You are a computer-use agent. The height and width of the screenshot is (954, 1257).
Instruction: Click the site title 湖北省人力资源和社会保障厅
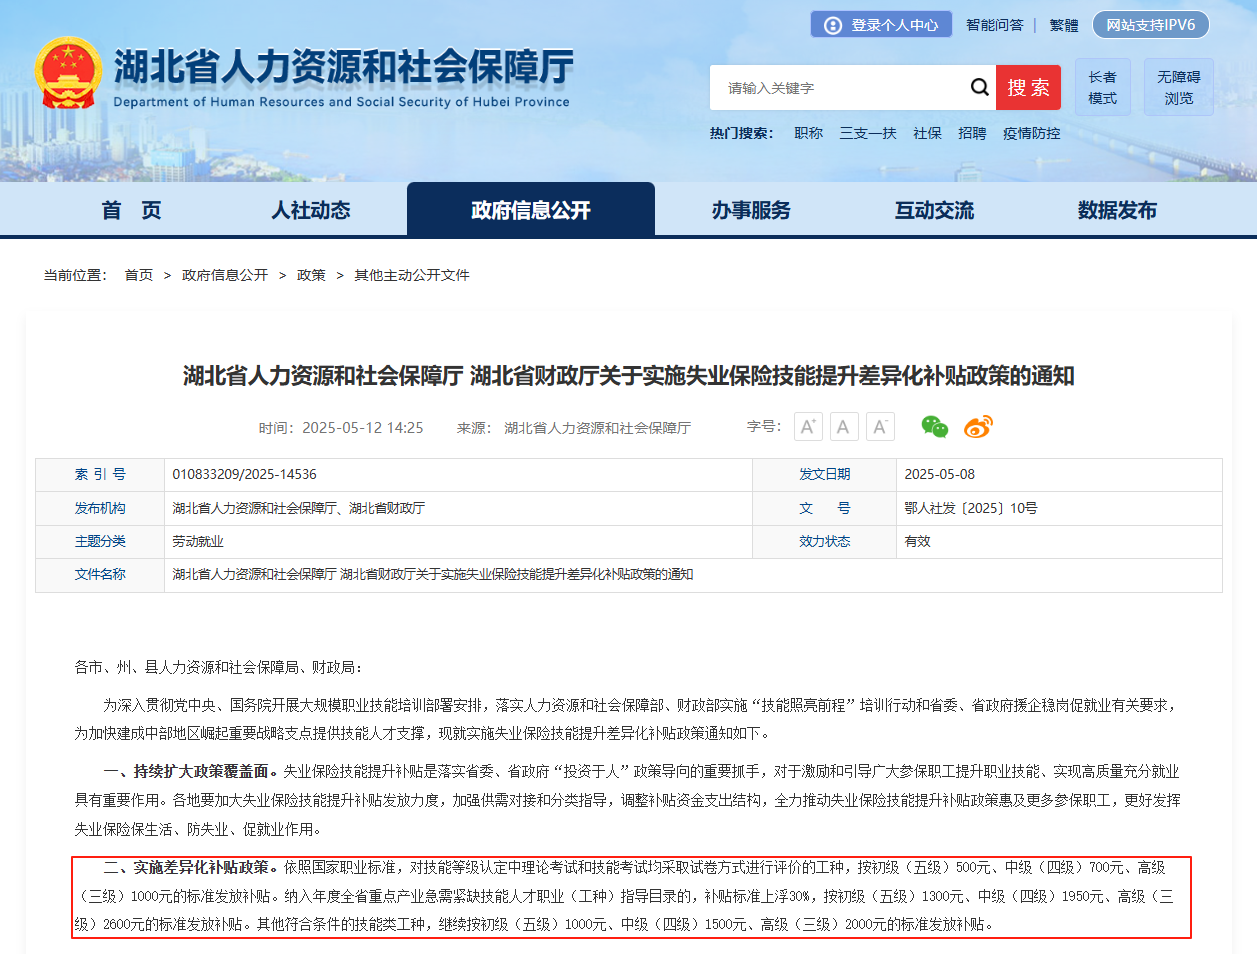tap(343, 66)
